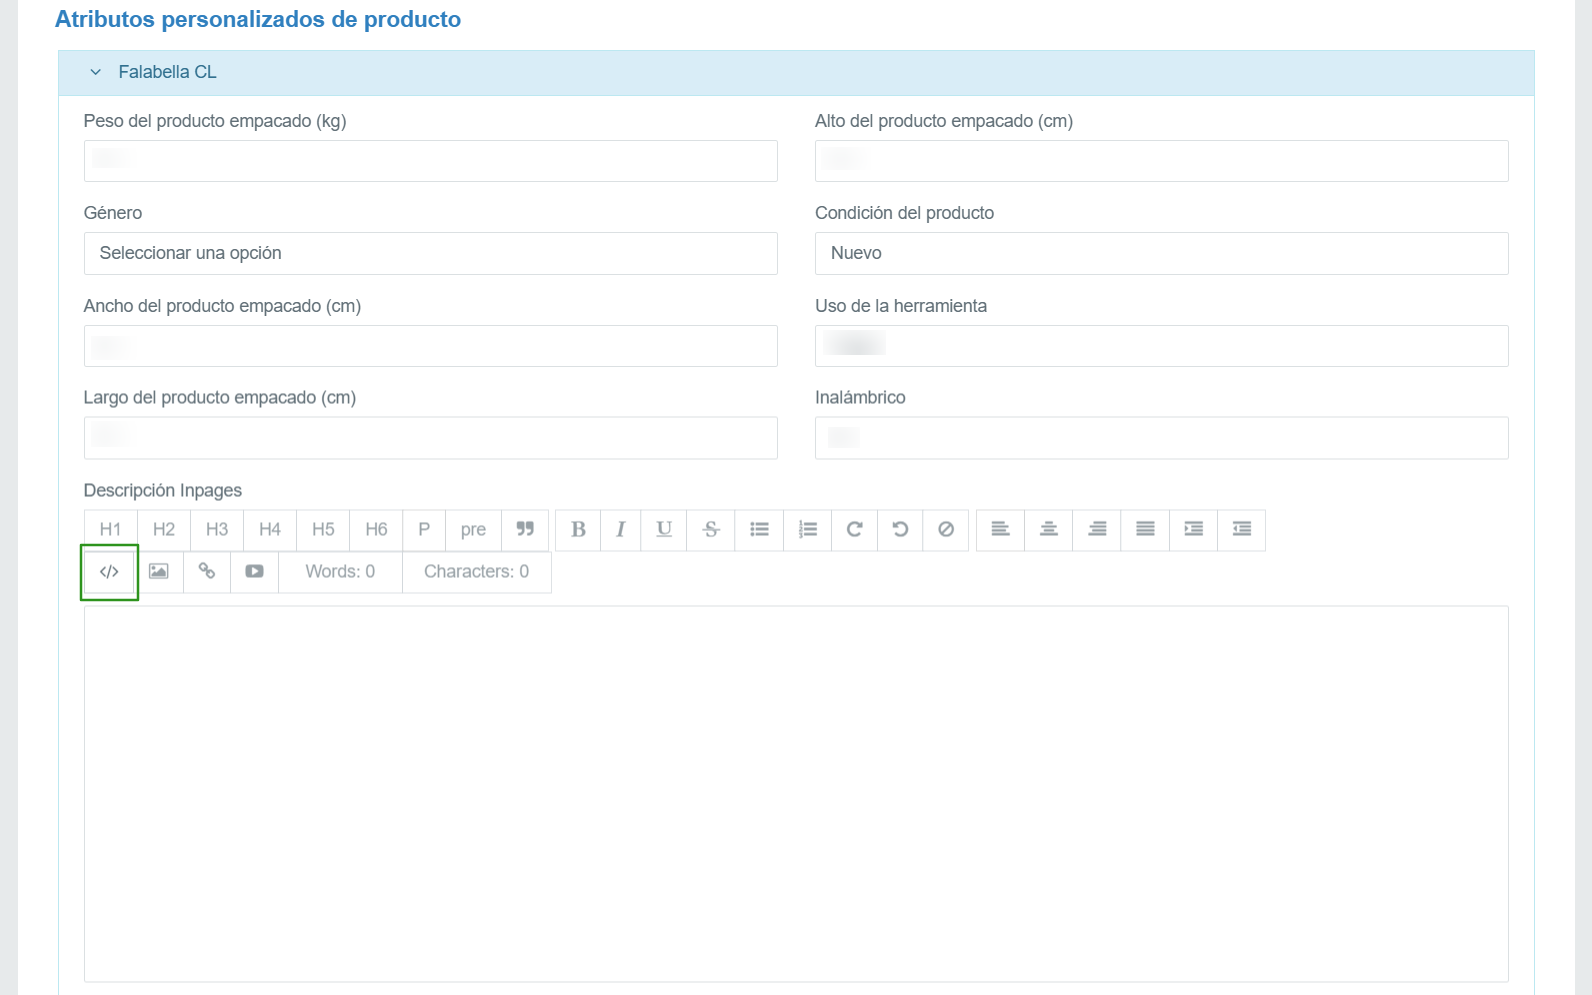Open the Género dropdown

430,254
